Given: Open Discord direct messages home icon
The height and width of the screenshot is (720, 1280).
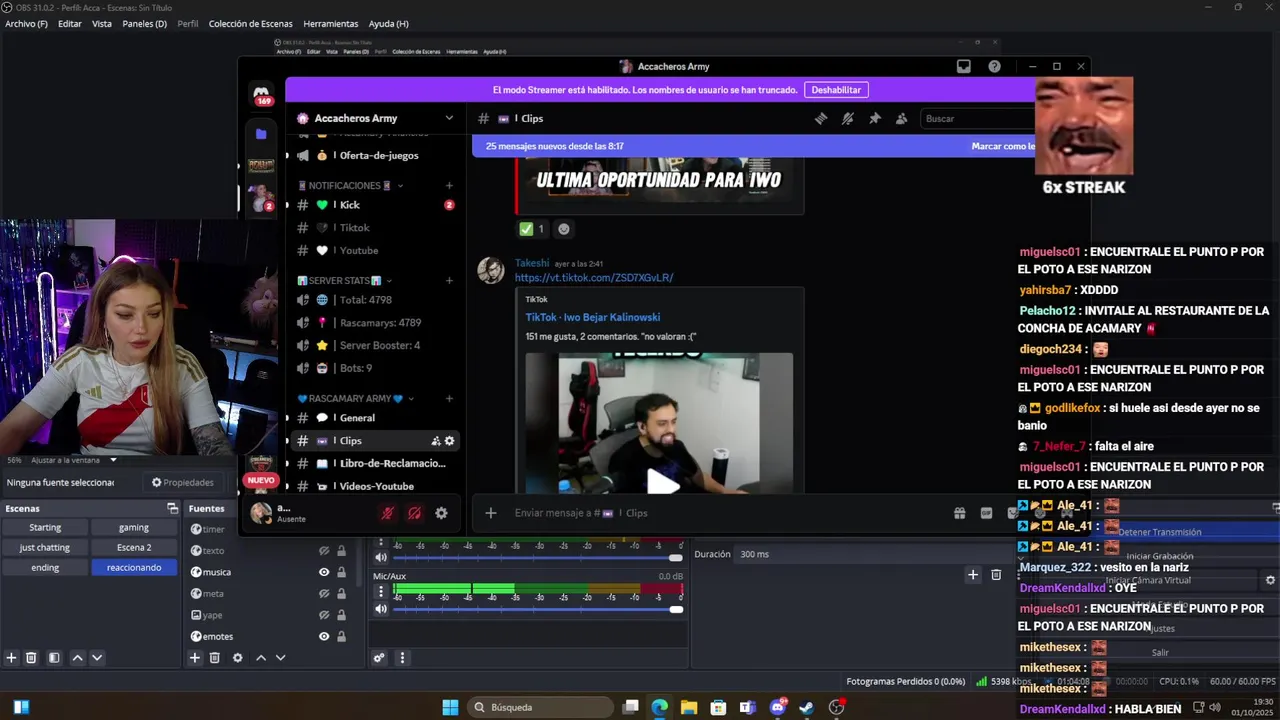Looking at the screenshot, I should [x=261, y=93].
